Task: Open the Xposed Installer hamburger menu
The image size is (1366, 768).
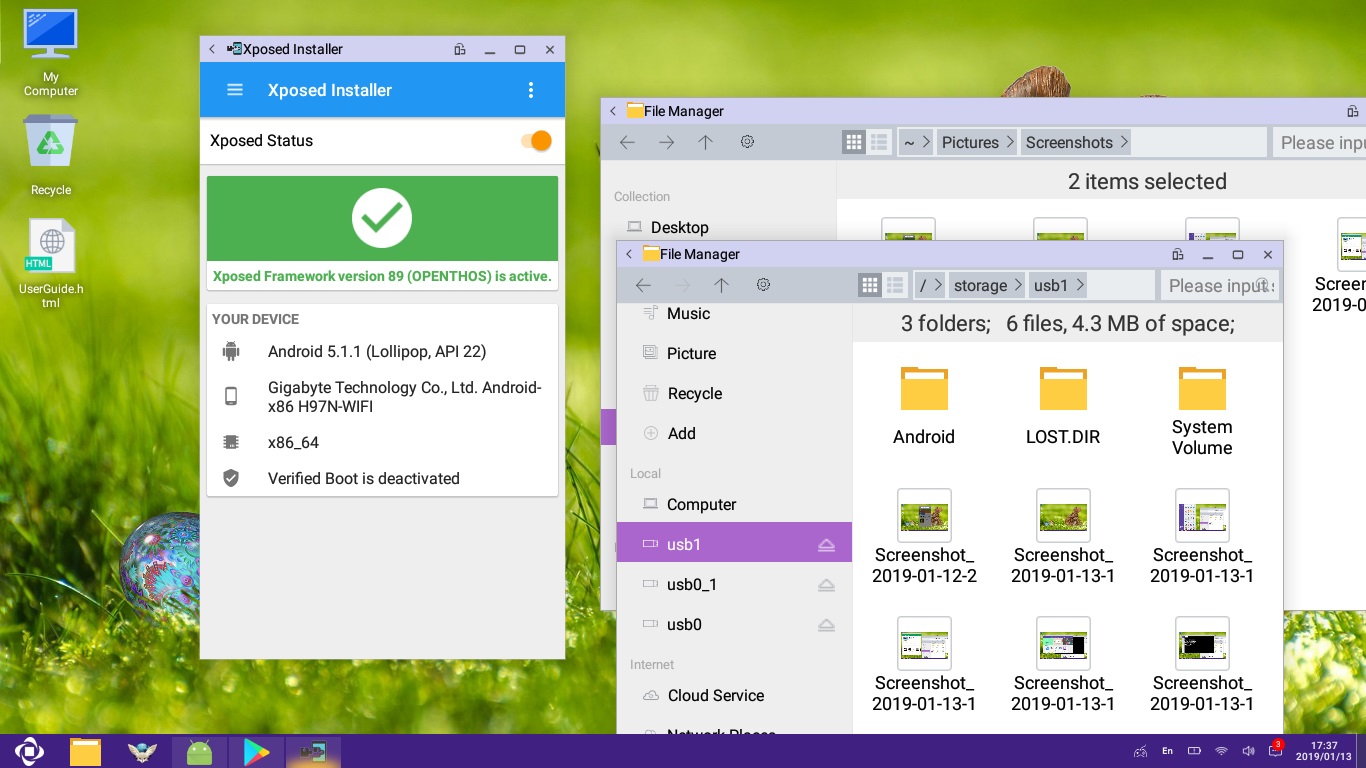Action: tap(235, 90)
